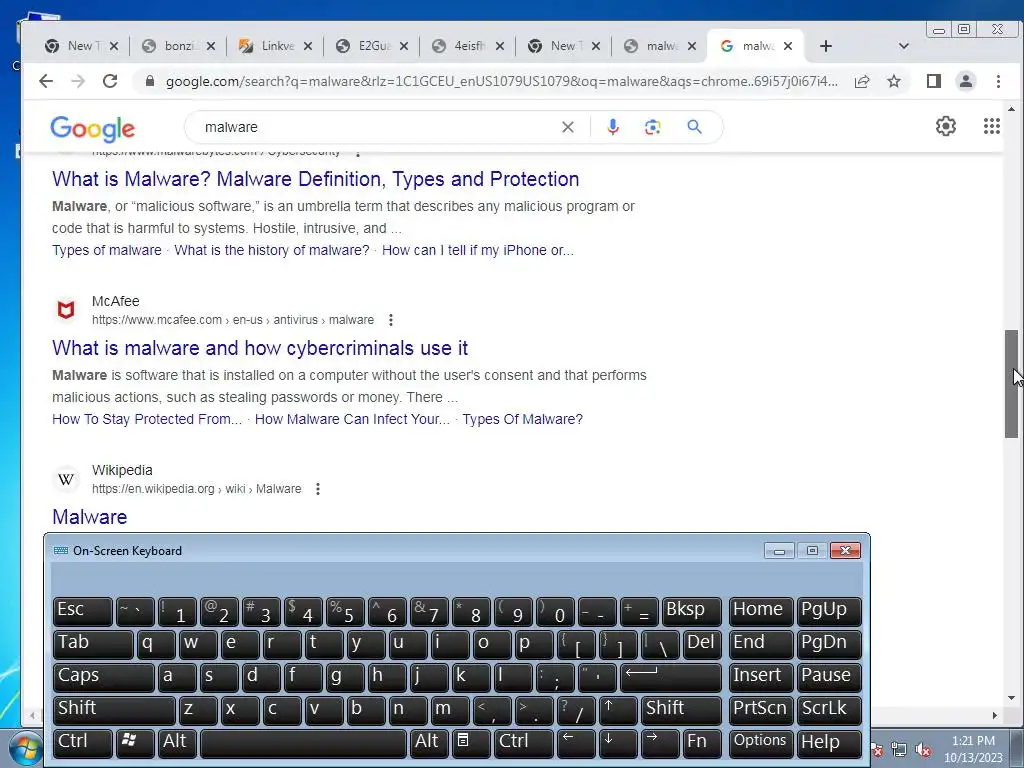Switch to the 4eisfh tab
This screenshot has width=1024, height=768.
pyautogui.click(x=460, y=46)
